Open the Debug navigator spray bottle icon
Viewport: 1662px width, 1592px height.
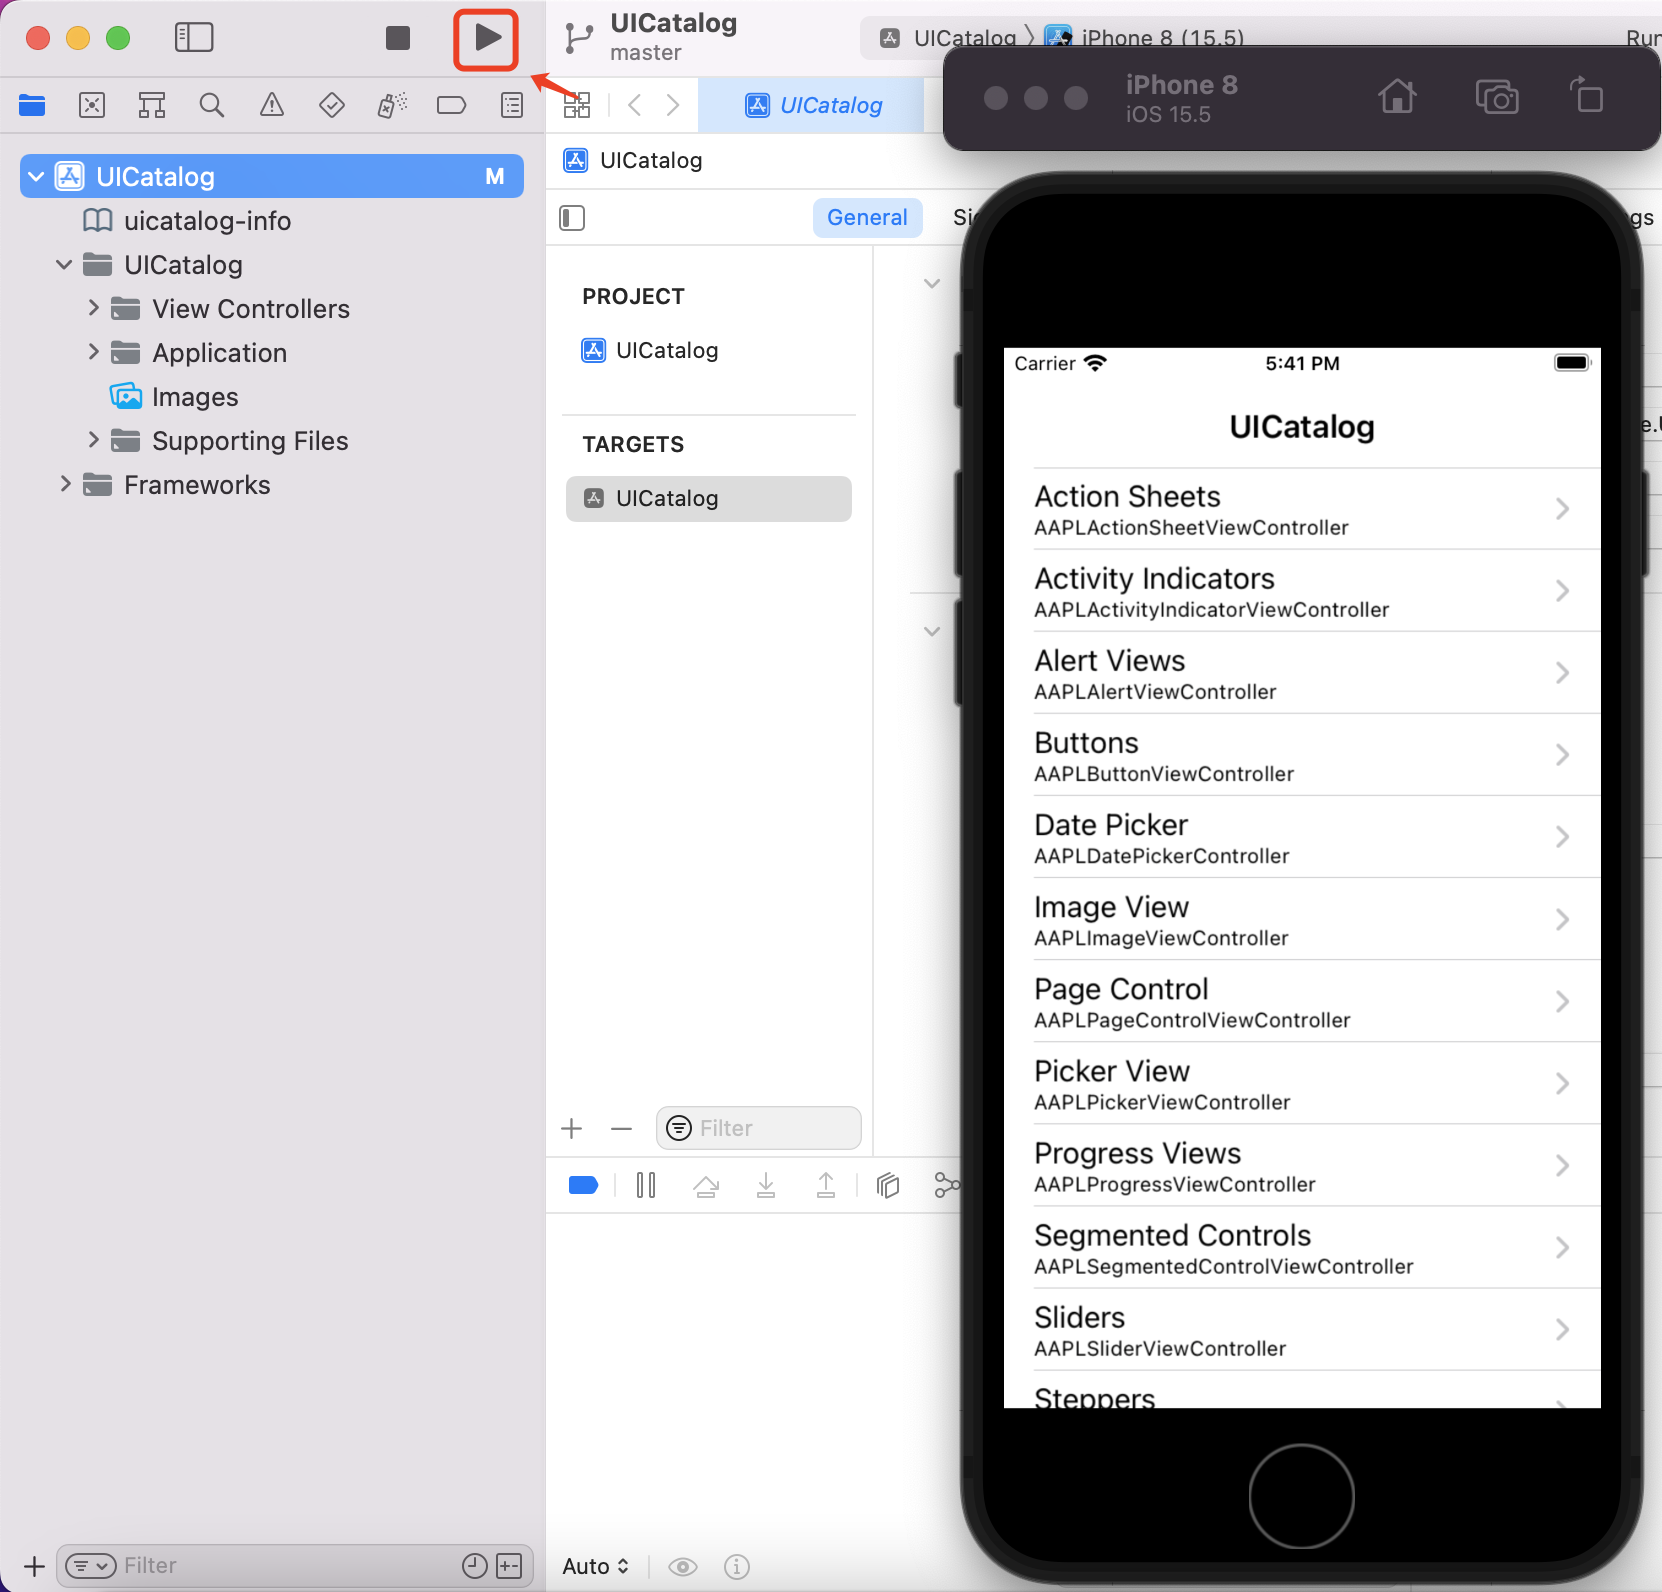(392, 104)
